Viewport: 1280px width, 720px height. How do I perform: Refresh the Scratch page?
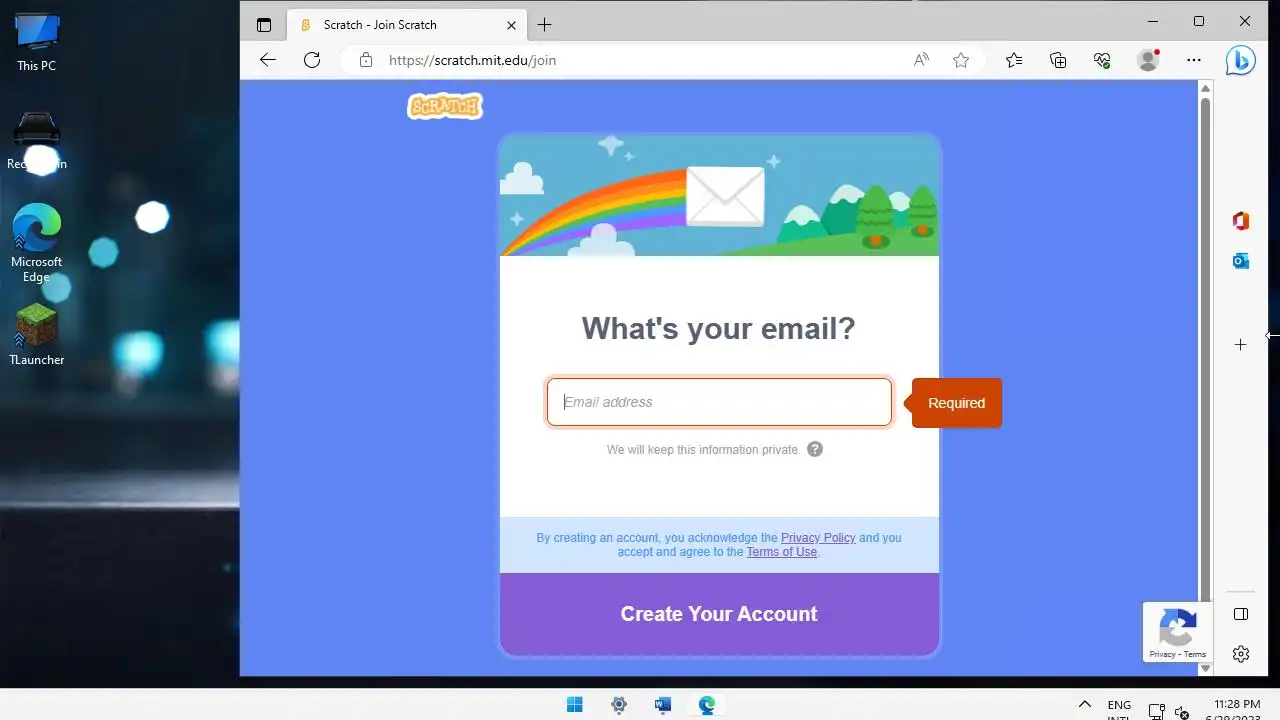[312, 60]
